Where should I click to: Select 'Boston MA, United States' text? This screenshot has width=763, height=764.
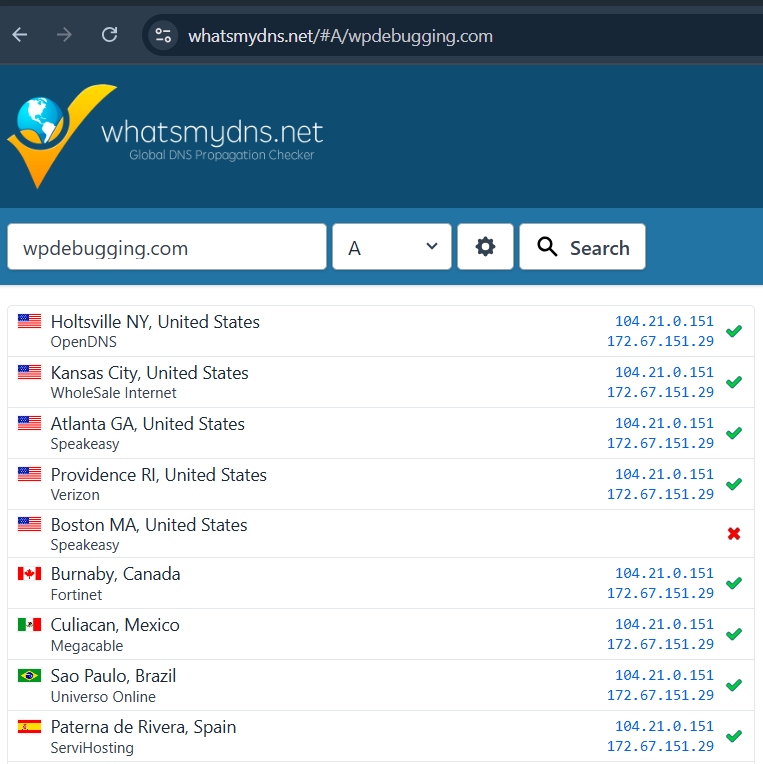[149, 525]
